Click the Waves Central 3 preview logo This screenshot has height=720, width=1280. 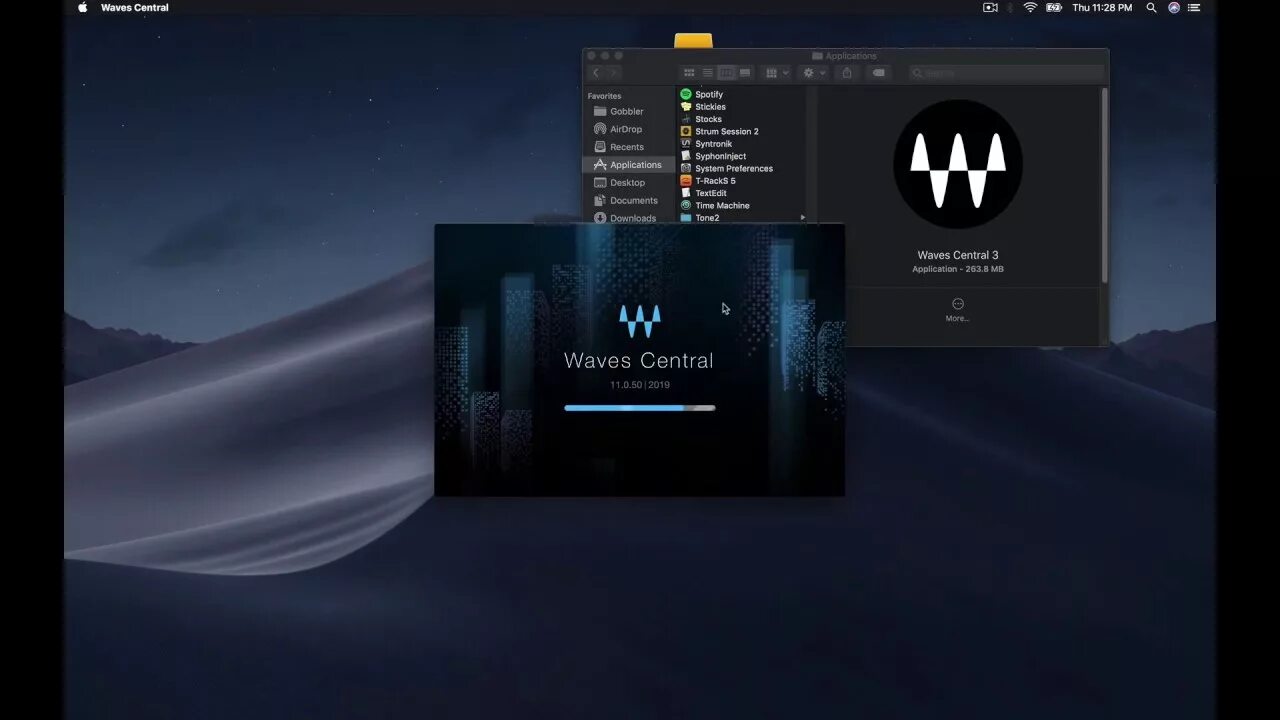click(x=958, y=164)
